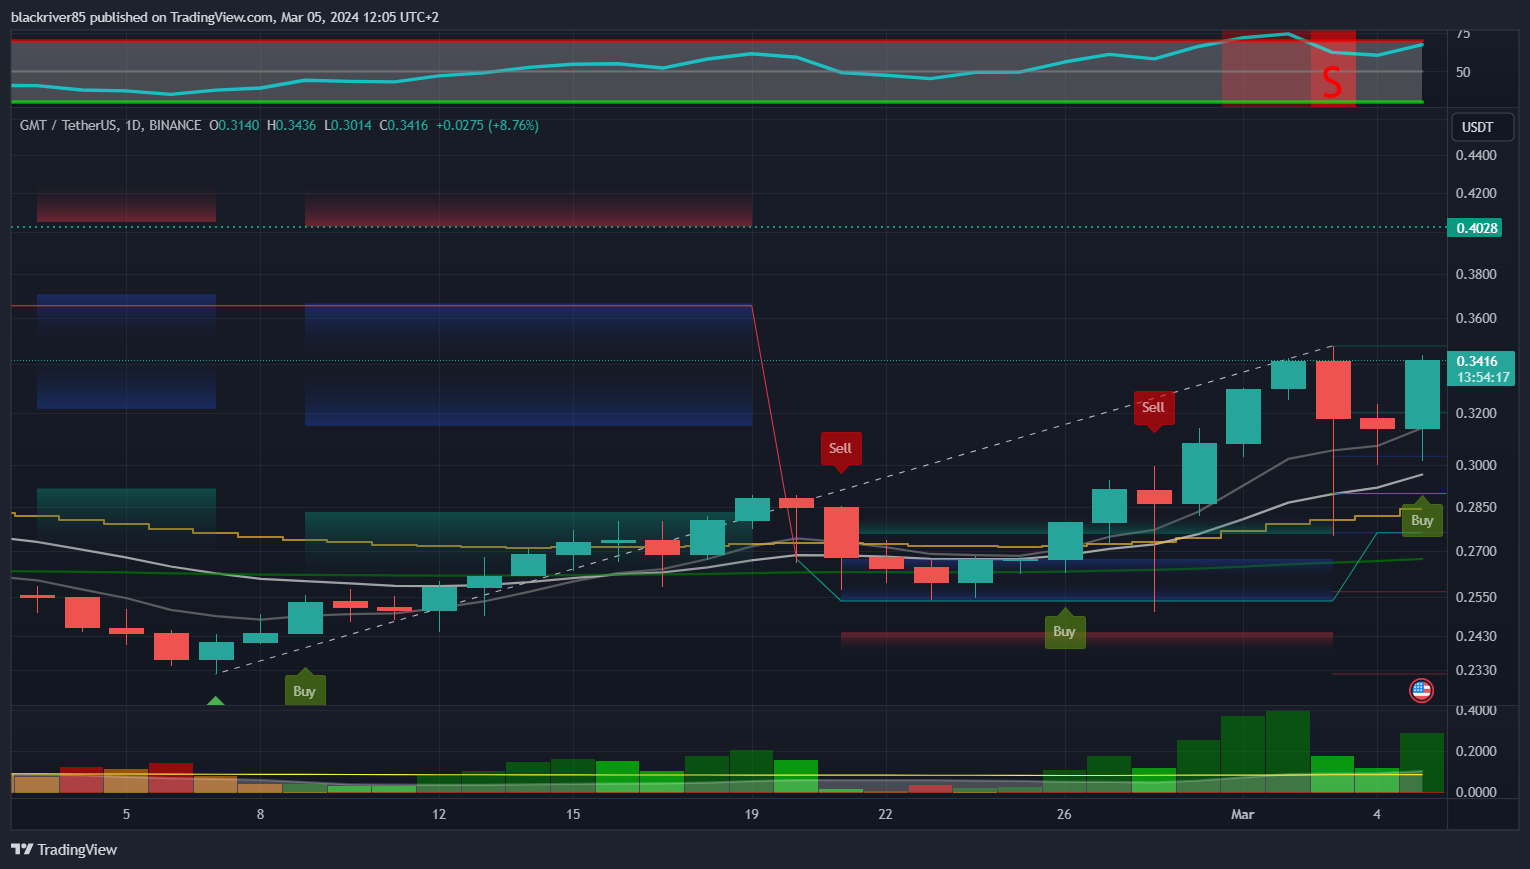This screenshot has height=869, width=1530.
Task: Click the Buy label under the latest candle
Action: [1422, 518]
